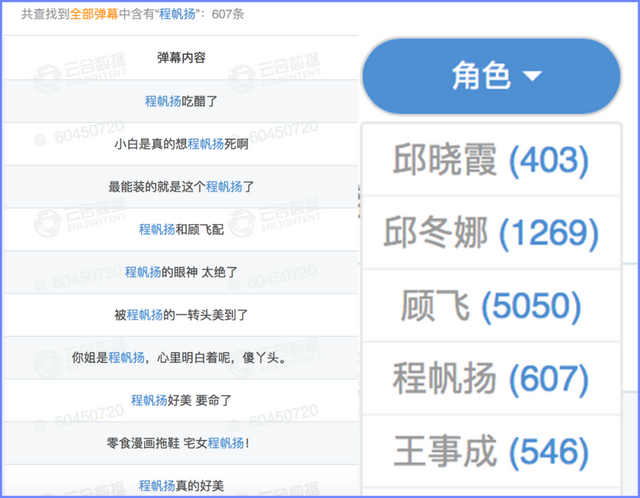This screenshot has height=498, width=640.
Task: Open the comment starting with 你姐是程帆扬
Action: 181,357
